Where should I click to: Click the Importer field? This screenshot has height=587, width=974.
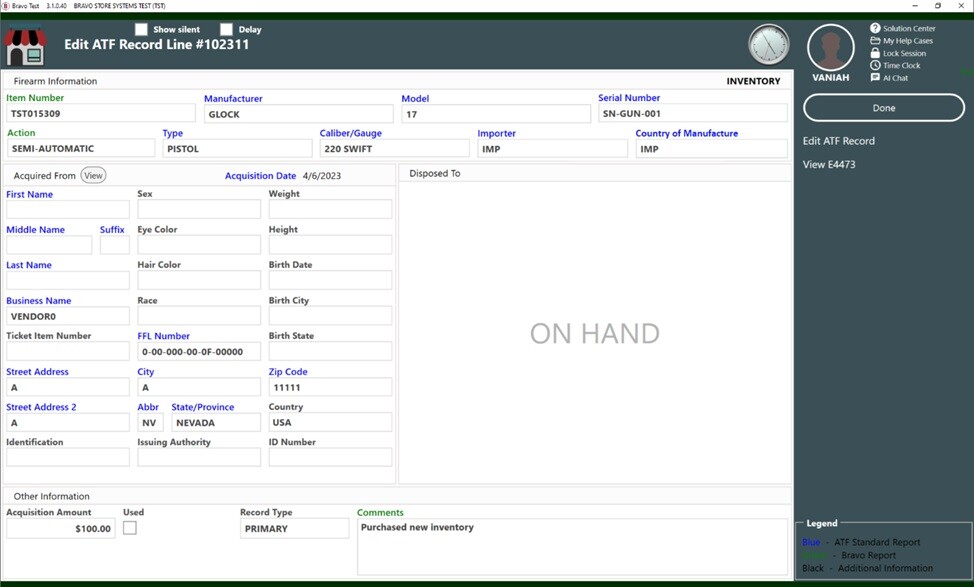tap(552, 149)
